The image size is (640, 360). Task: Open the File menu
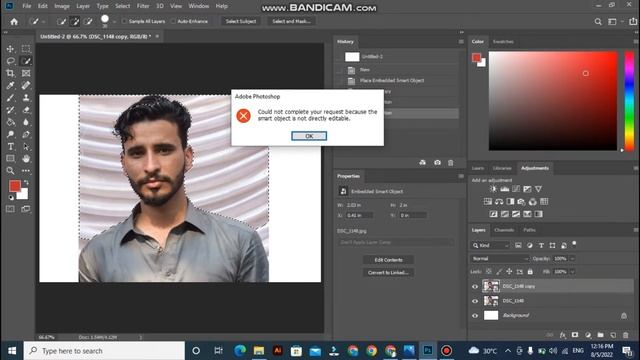[x=27, y=6]
